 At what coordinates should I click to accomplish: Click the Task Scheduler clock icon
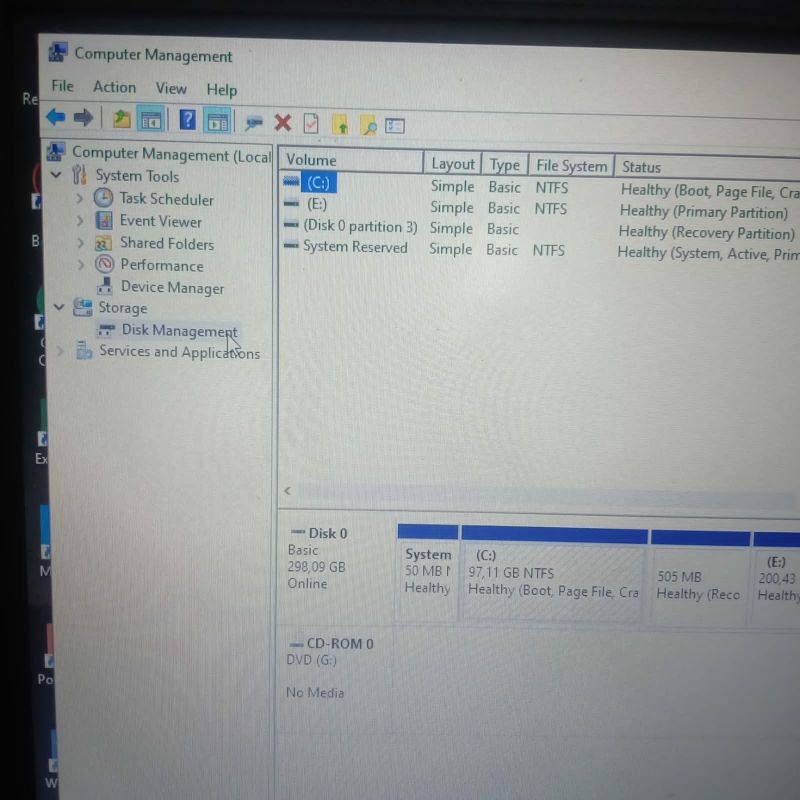104,198
